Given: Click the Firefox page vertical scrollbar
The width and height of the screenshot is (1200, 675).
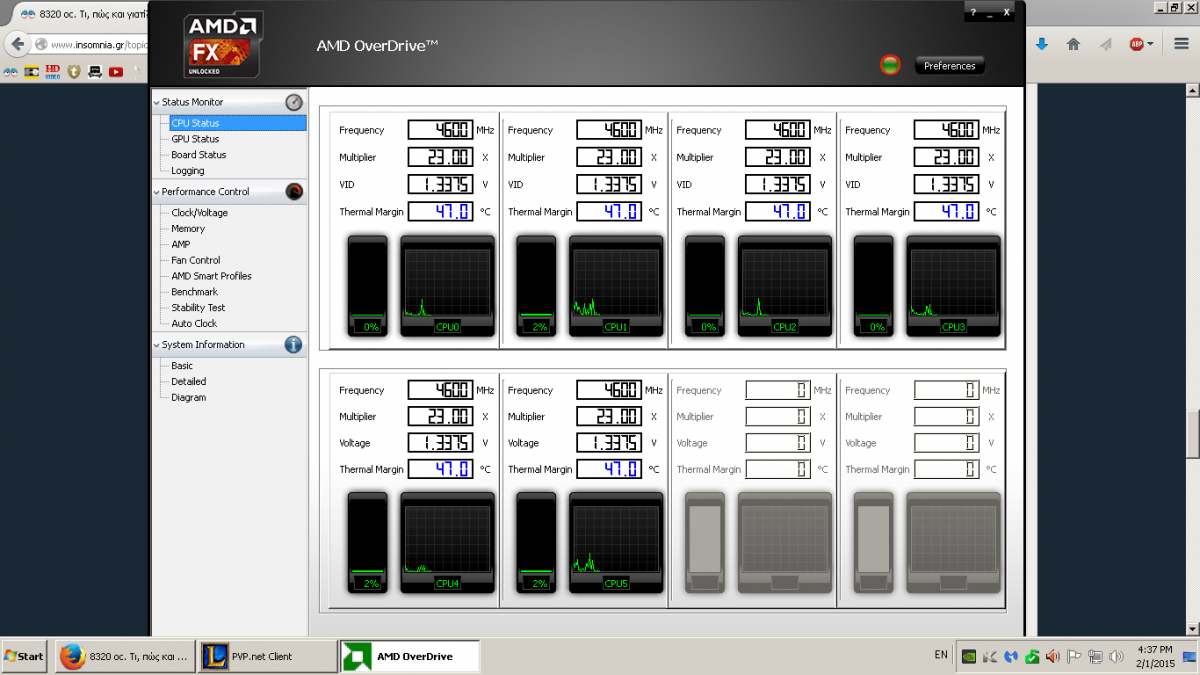Looking at the screenshot, I should coord(1193,360).
